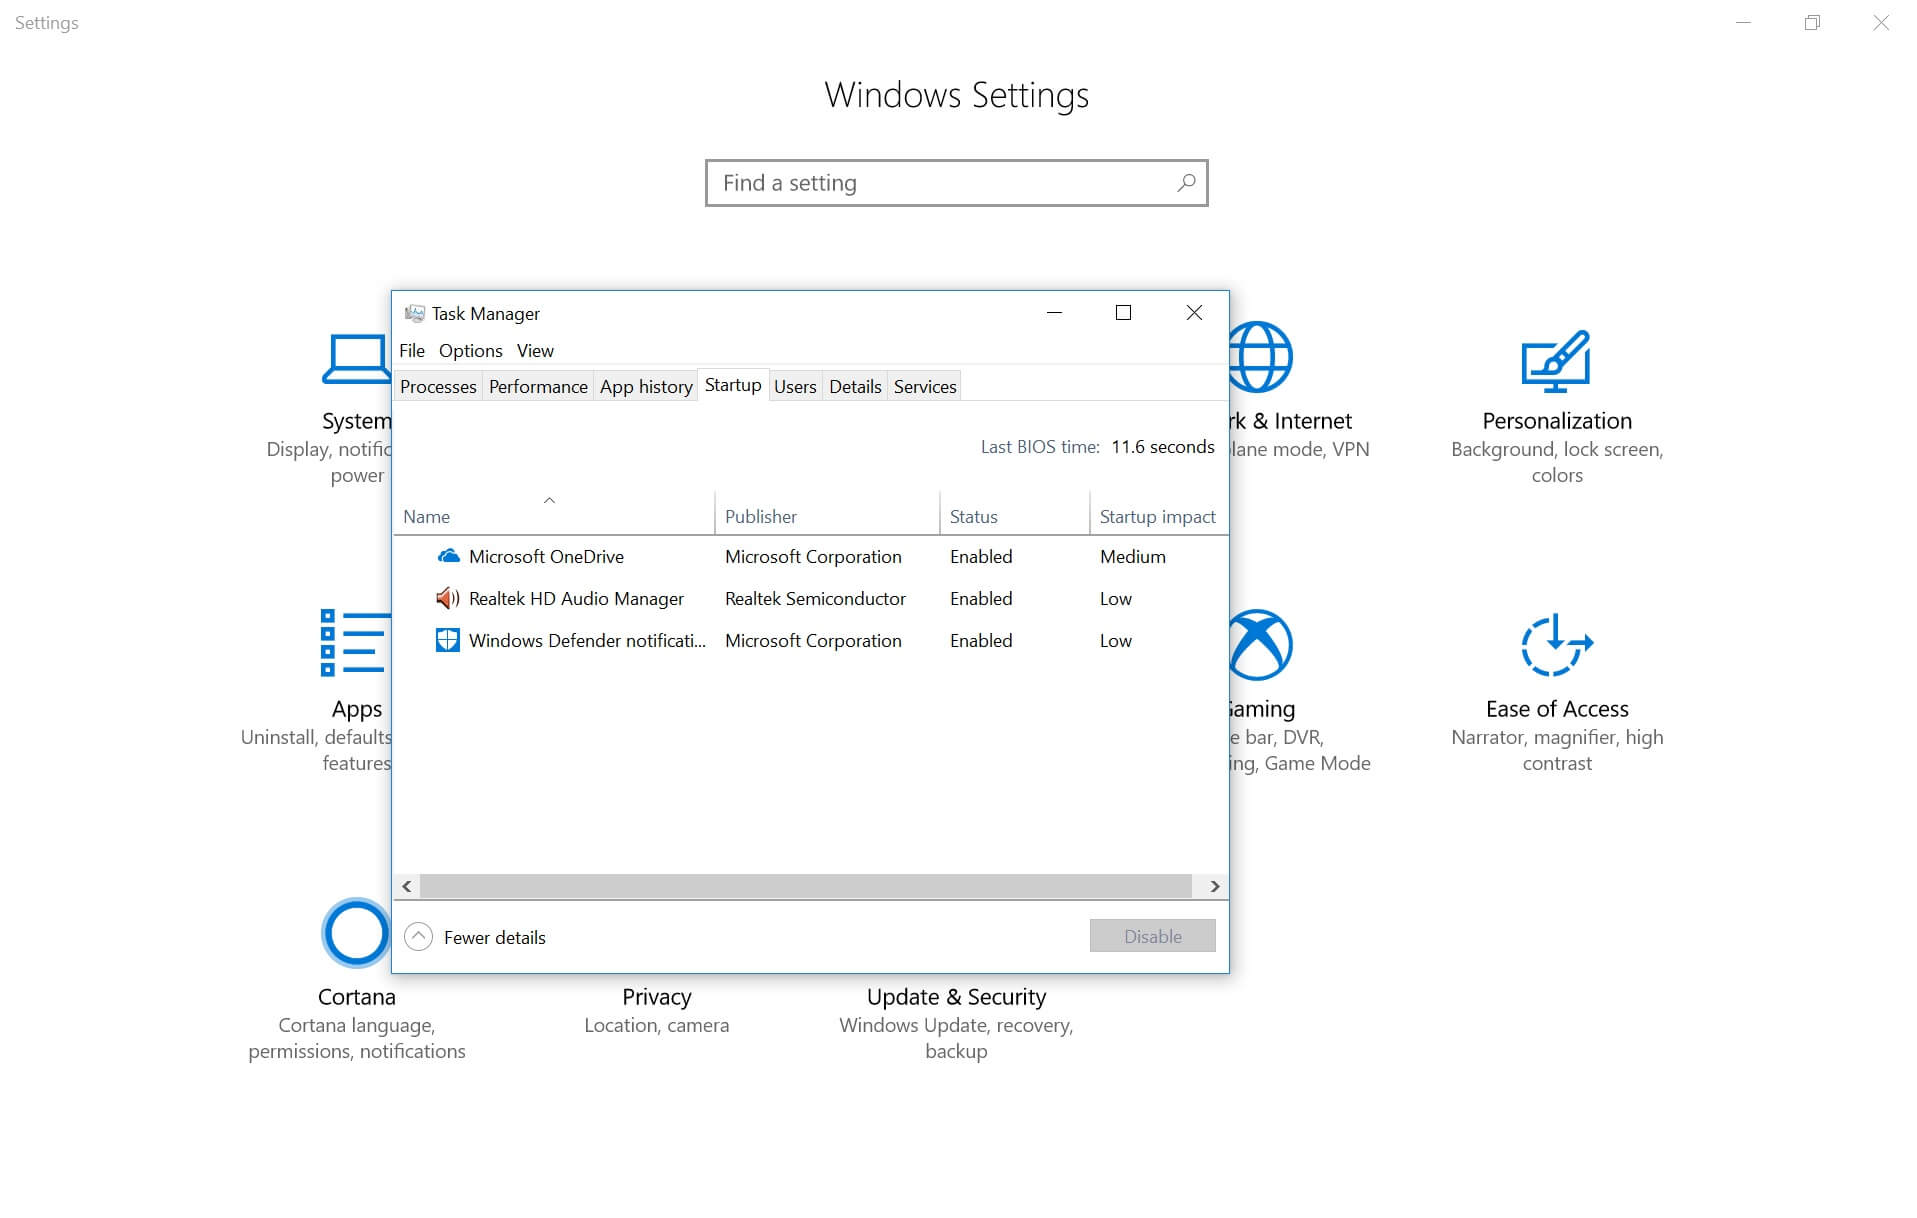Select the Realtek HD Audio Manager row name
Screen dimensions: 1917x1218
576,599
